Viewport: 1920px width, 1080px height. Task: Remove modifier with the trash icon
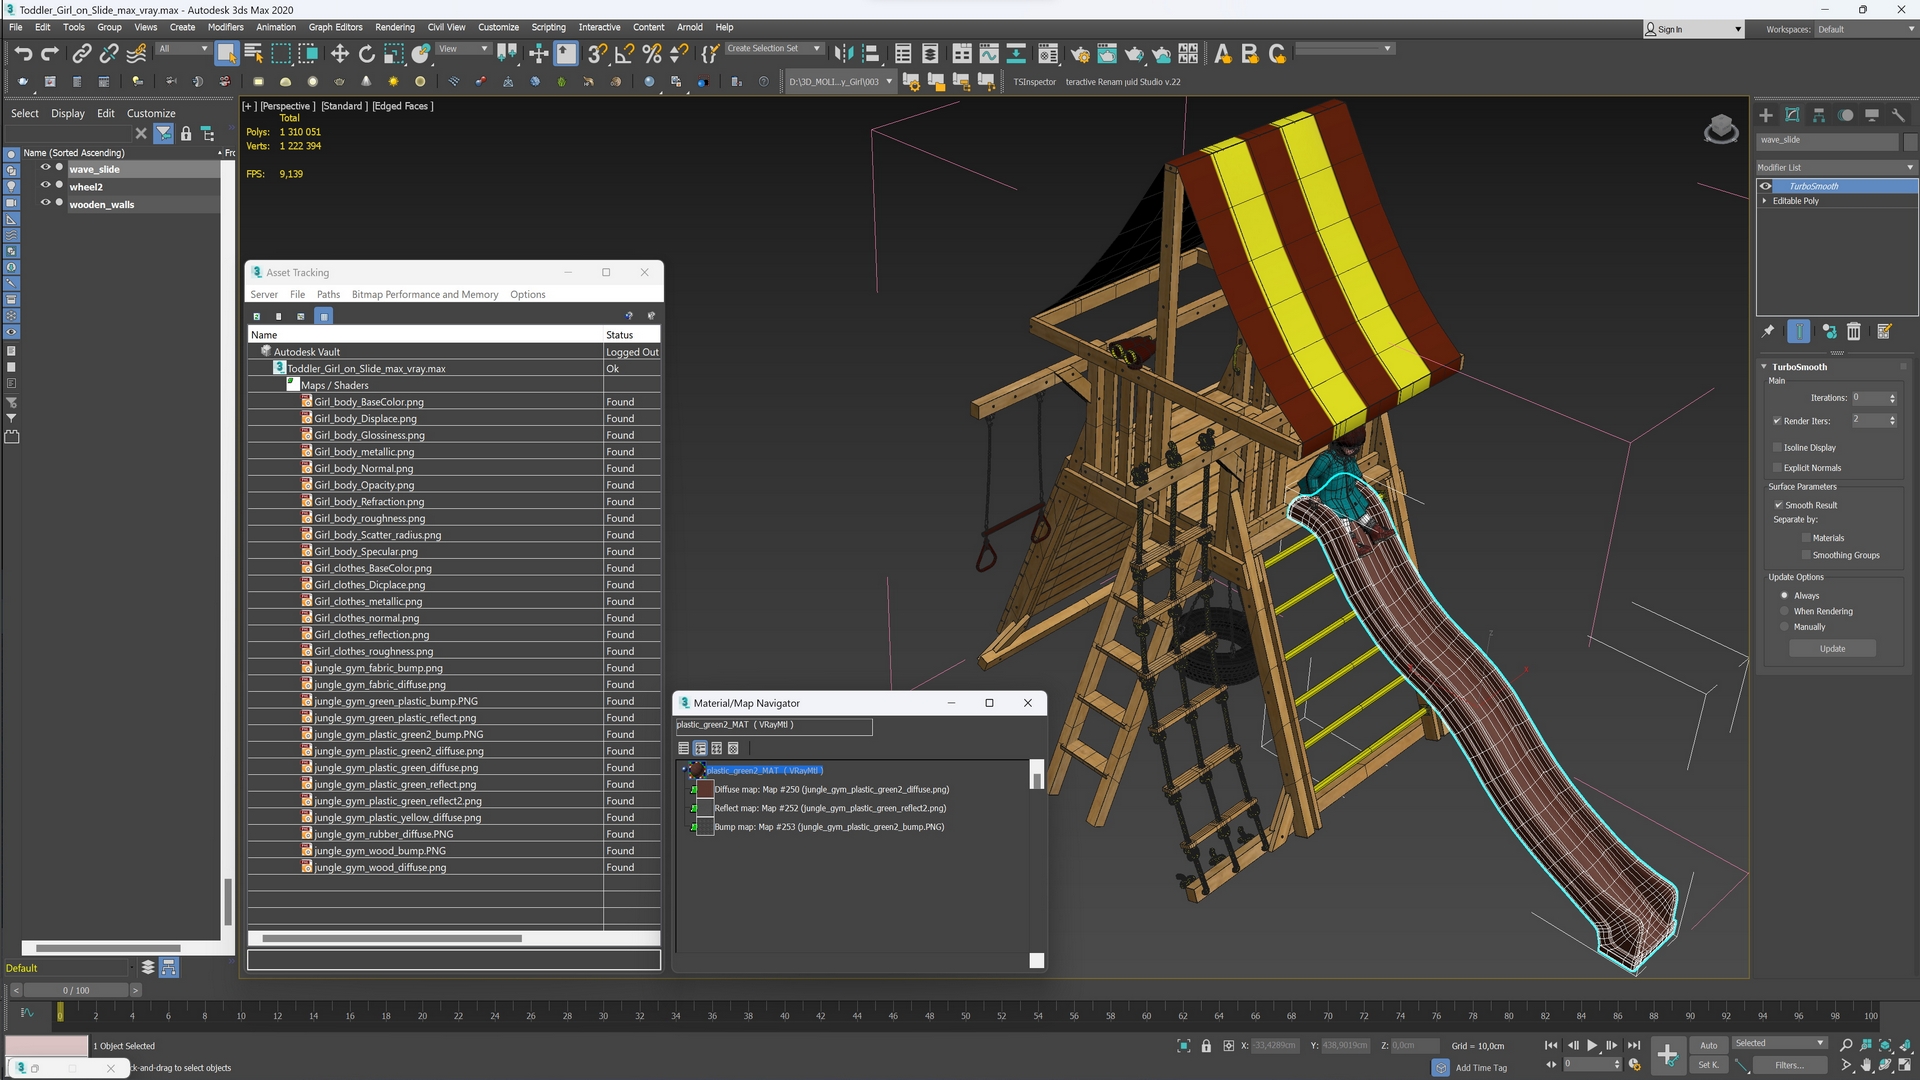click(1854, 332)
